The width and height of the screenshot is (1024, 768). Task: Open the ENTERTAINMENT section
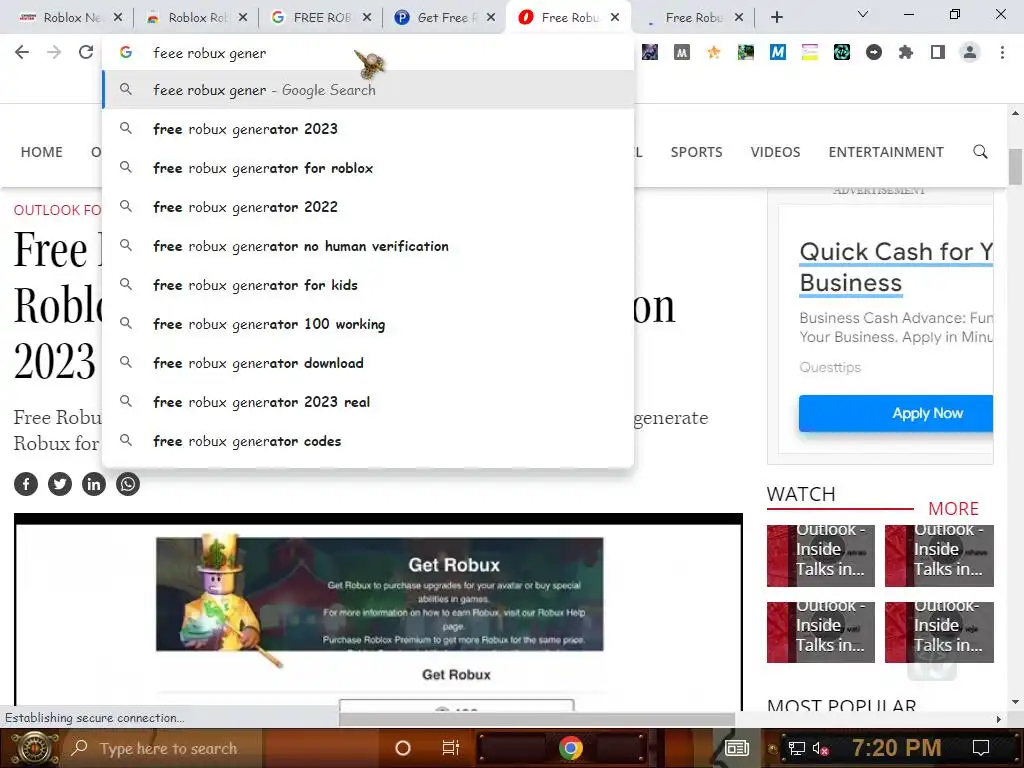click(x=886, y=152)
